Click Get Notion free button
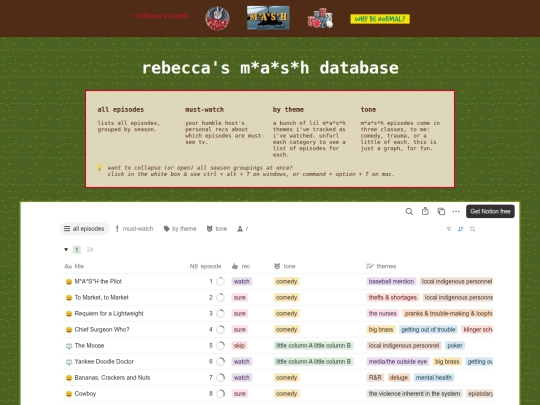Image resolution: width=540 pixels, height=405 pixels. 490,211
